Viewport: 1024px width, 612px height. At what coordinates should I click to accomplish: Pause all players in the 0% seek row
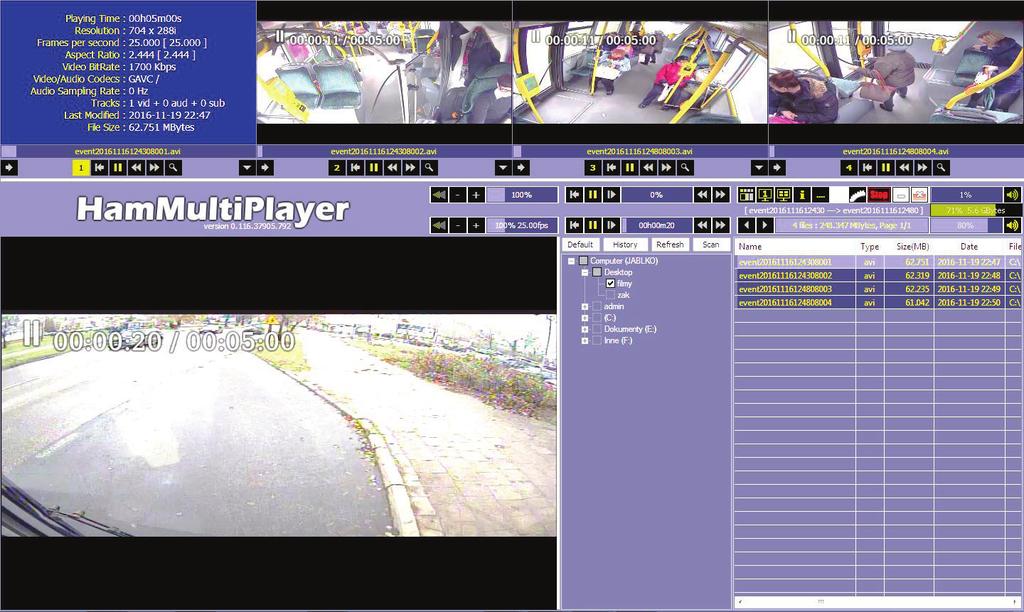tap(592, 195)
